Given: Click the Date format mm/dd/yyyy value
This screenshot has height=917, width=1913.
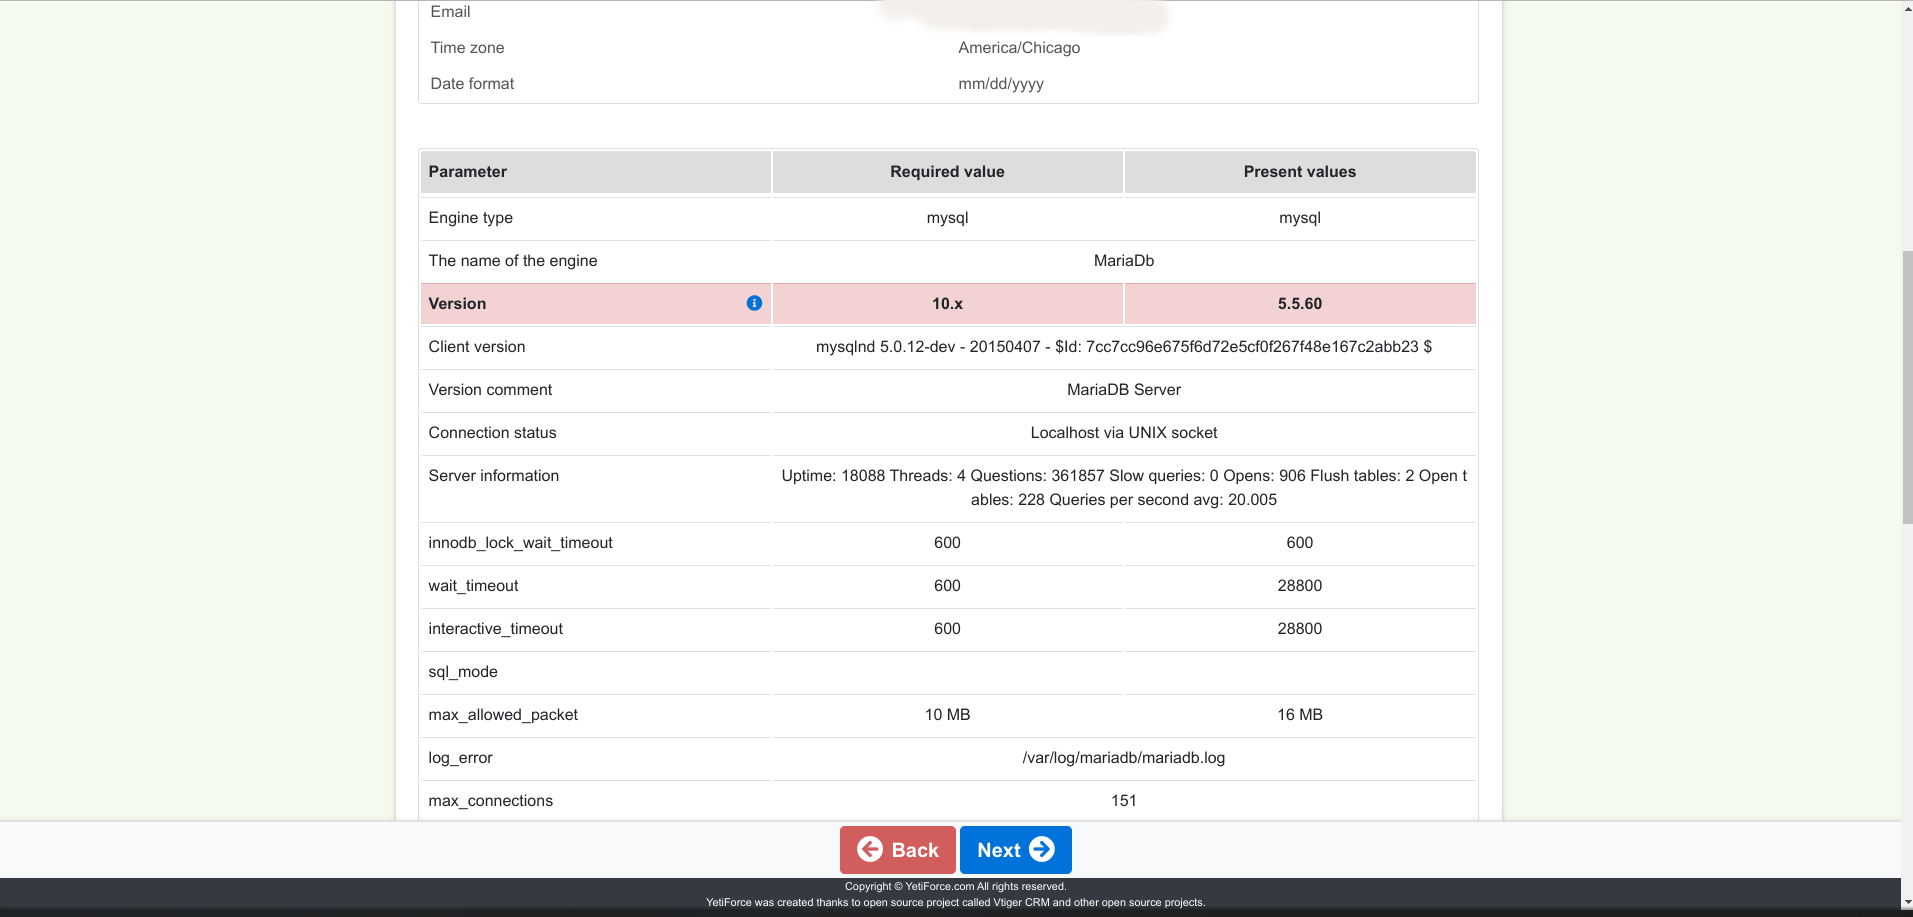Looking at the screenshot, I should coord(1001,84).
